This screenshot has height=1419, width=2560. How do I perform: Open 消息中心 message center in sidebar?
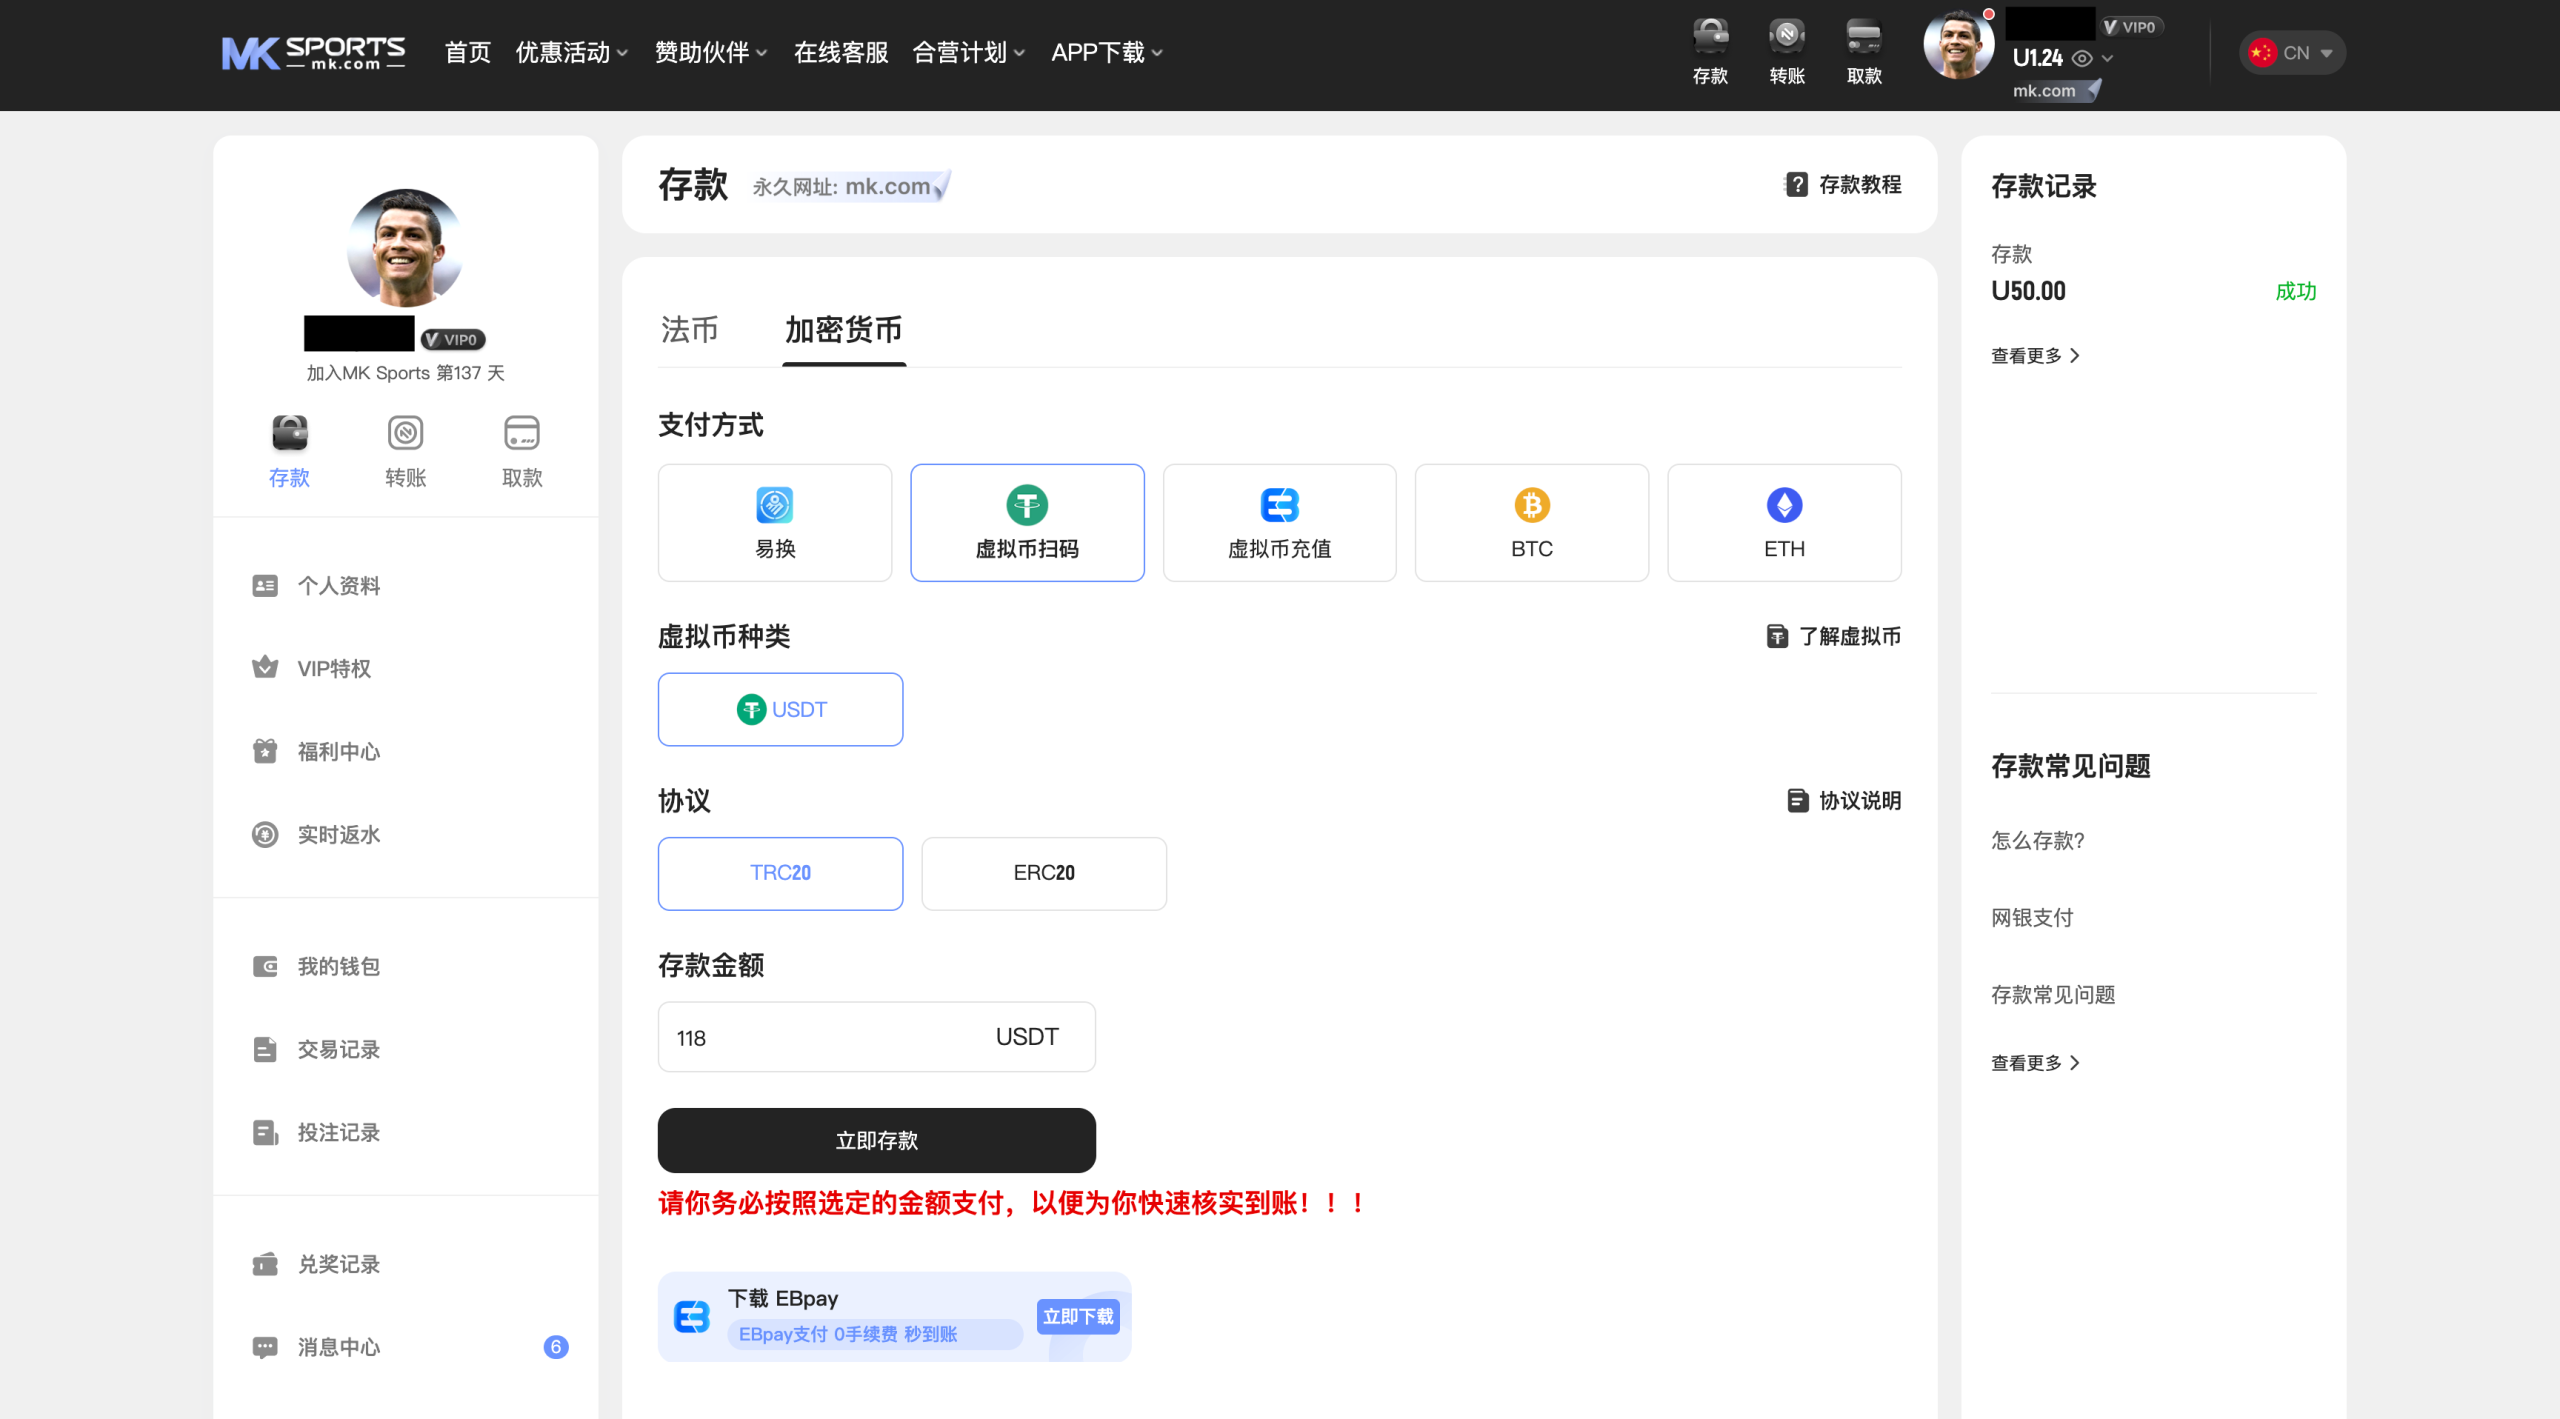coord(338,1347)
